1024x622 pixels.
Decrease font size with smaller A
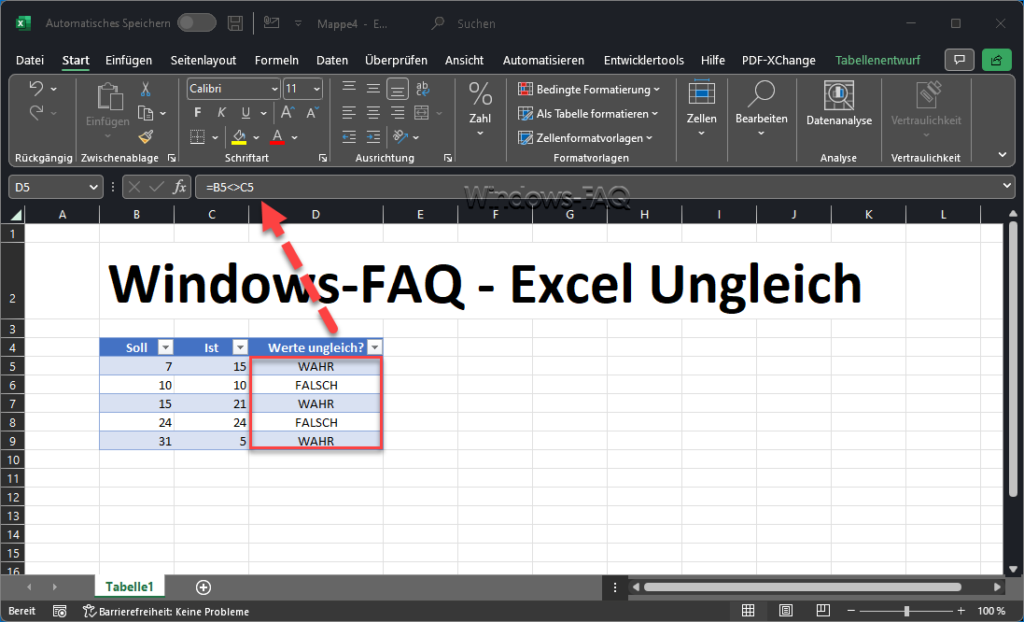point(312,113)
